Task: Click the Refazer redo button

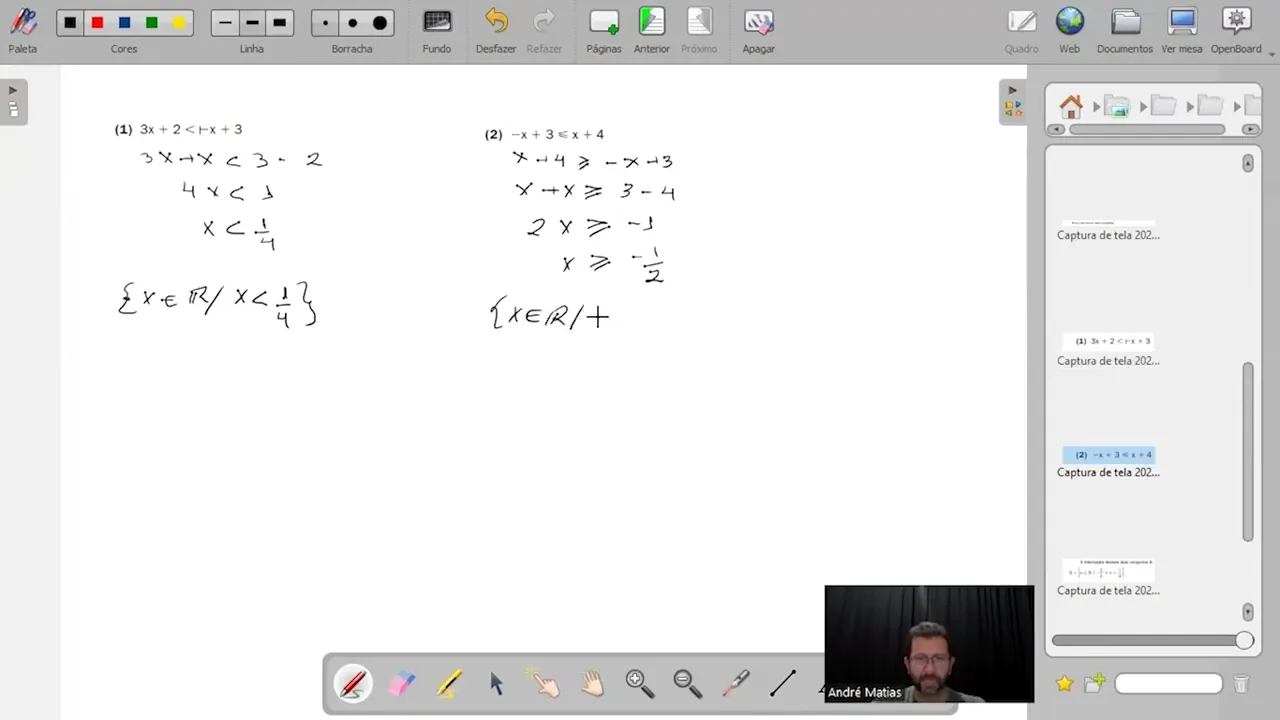Action: coord(544,30)
